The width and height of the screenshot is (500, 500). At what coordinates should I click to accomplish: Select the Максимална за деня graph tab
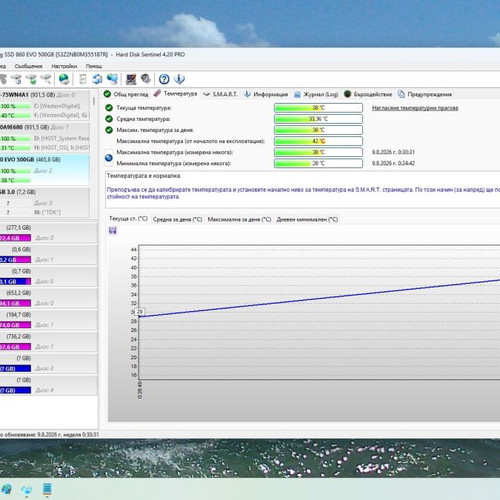[x=239, y=219]
